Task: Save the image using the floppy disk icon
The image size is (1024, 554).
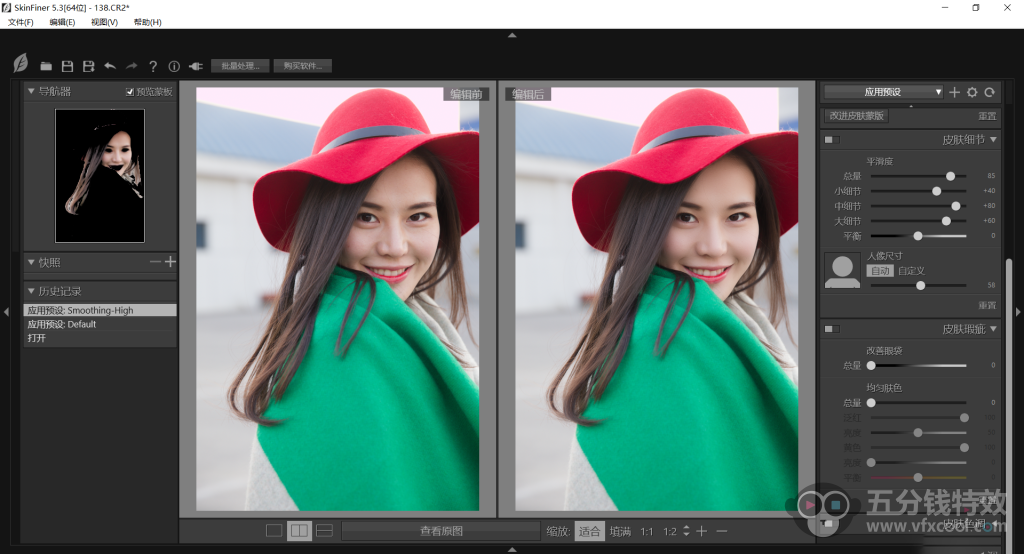Action: click(x=67, y=66)
